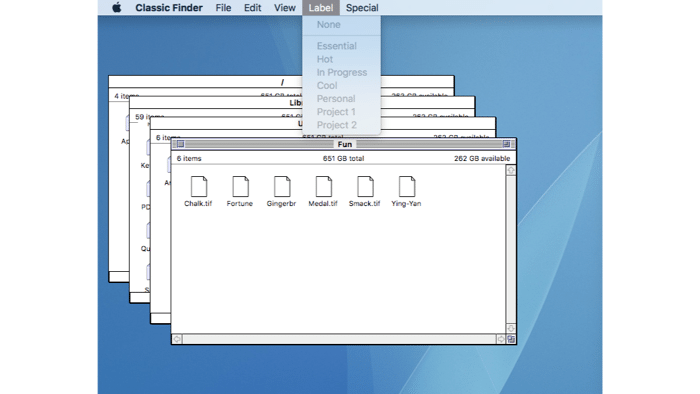Open the View menu
Viewport: 700px width, 394px height.
(x=284, y=8)
